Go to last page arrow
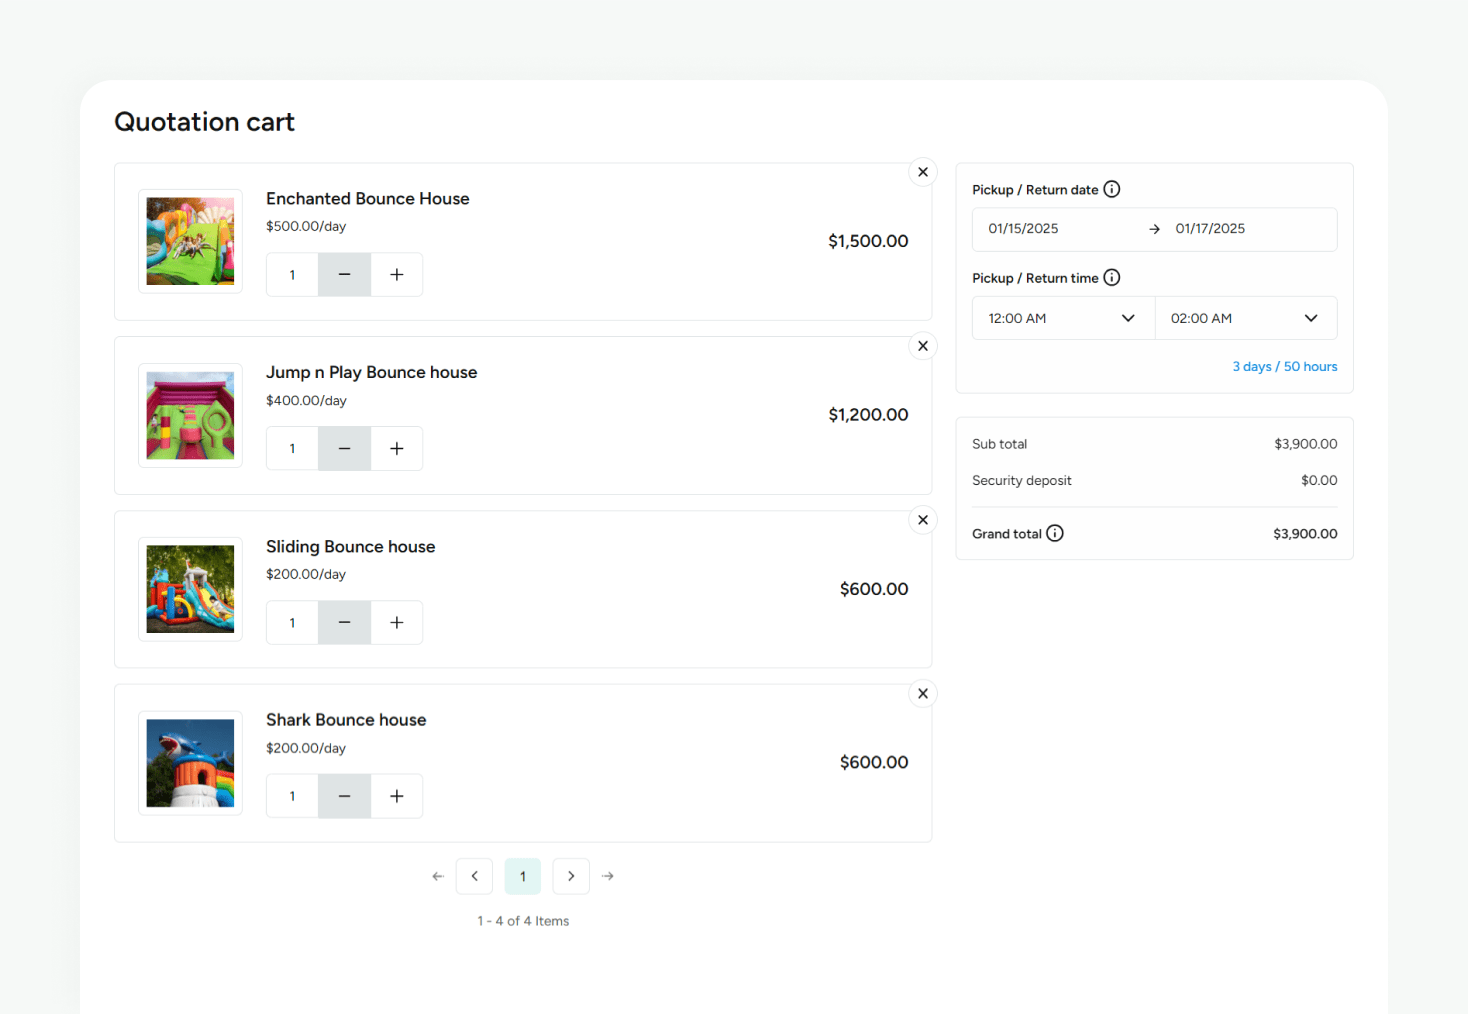The image size is (1468, 1014). coord(608,876)
